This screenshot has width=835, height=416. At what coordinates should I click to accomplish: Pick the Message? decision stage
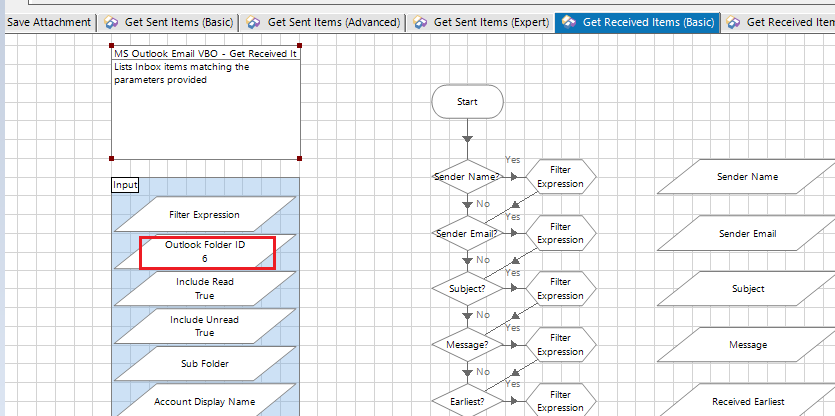[467, 345]
